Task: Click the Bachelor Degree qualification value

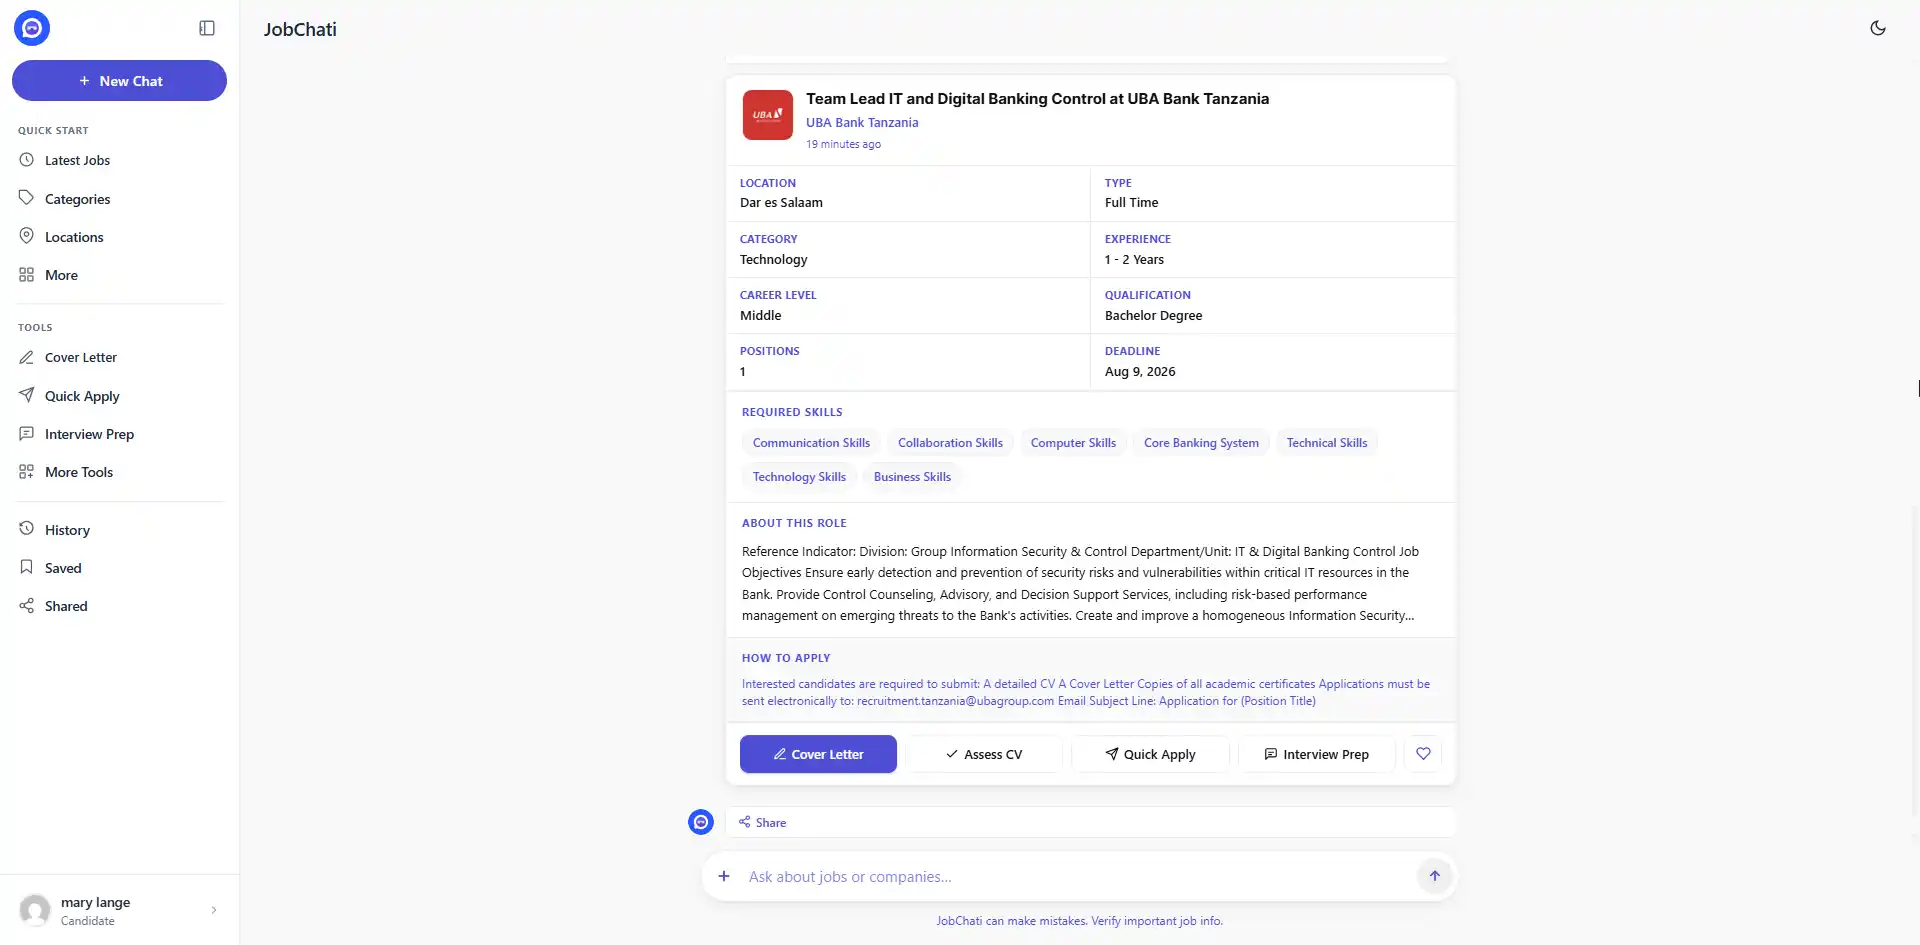Action: tap(1153, 315)
